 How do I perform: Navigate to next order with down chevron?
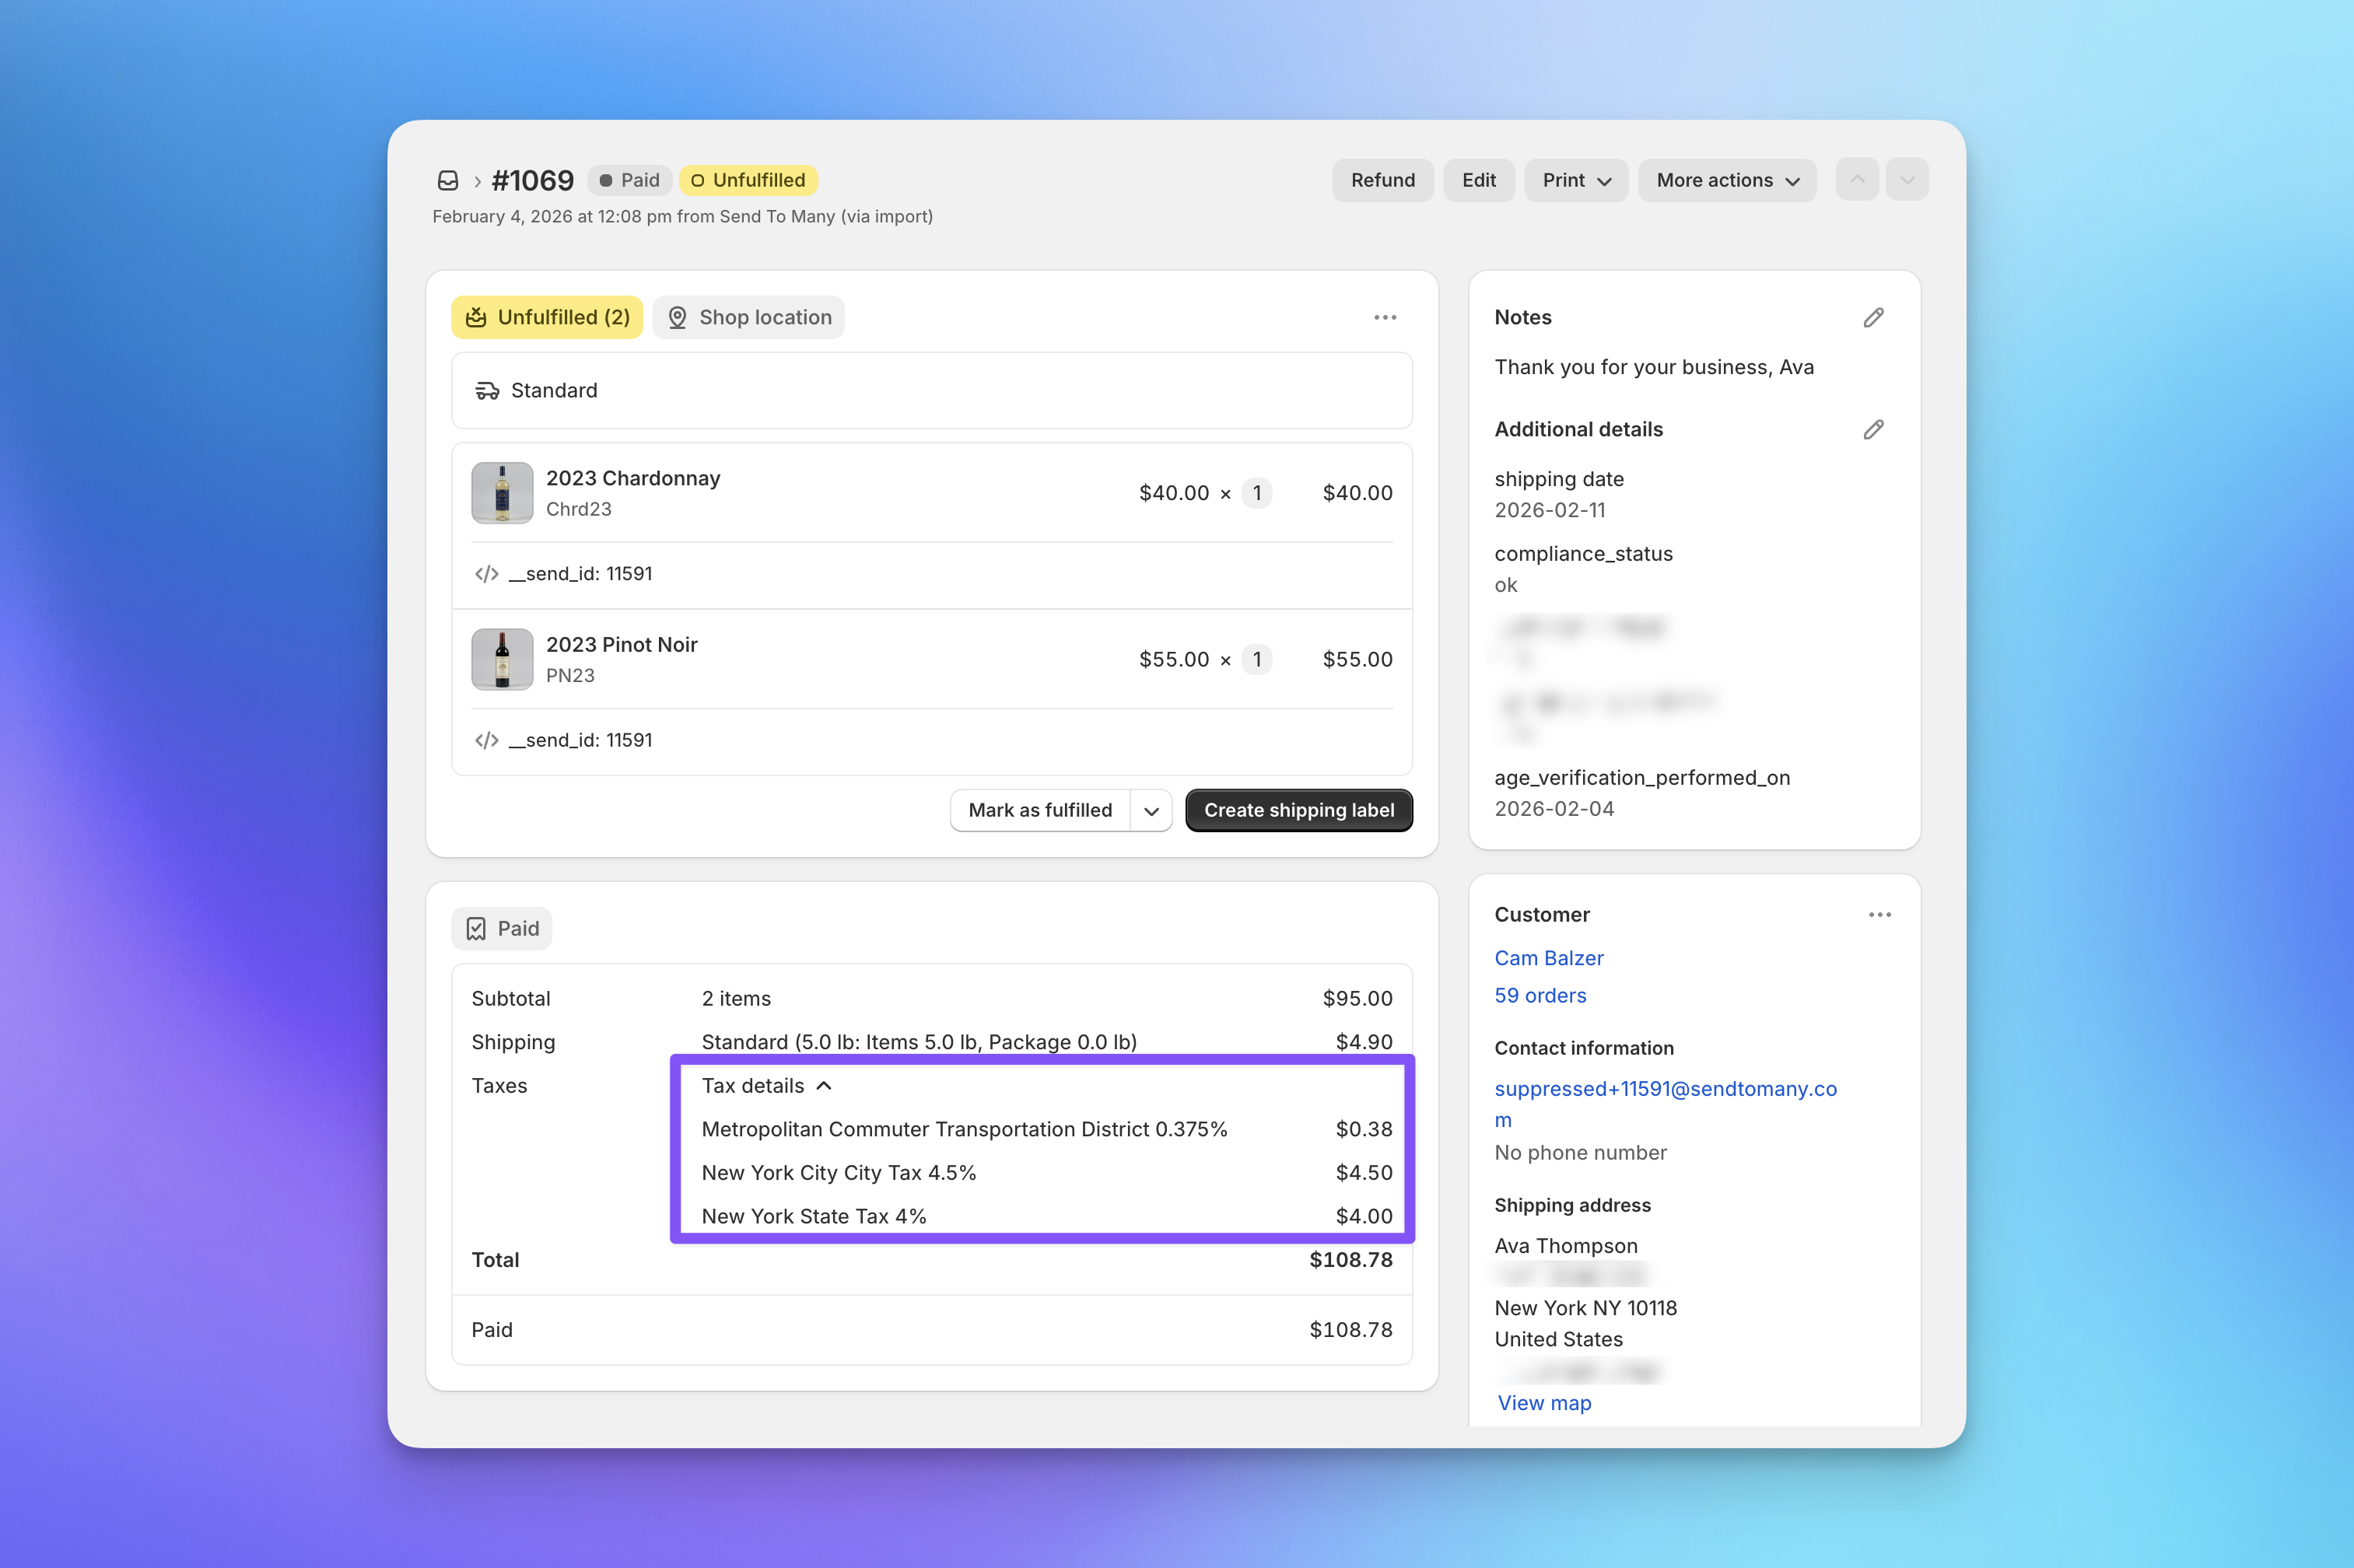[1907, 179]
